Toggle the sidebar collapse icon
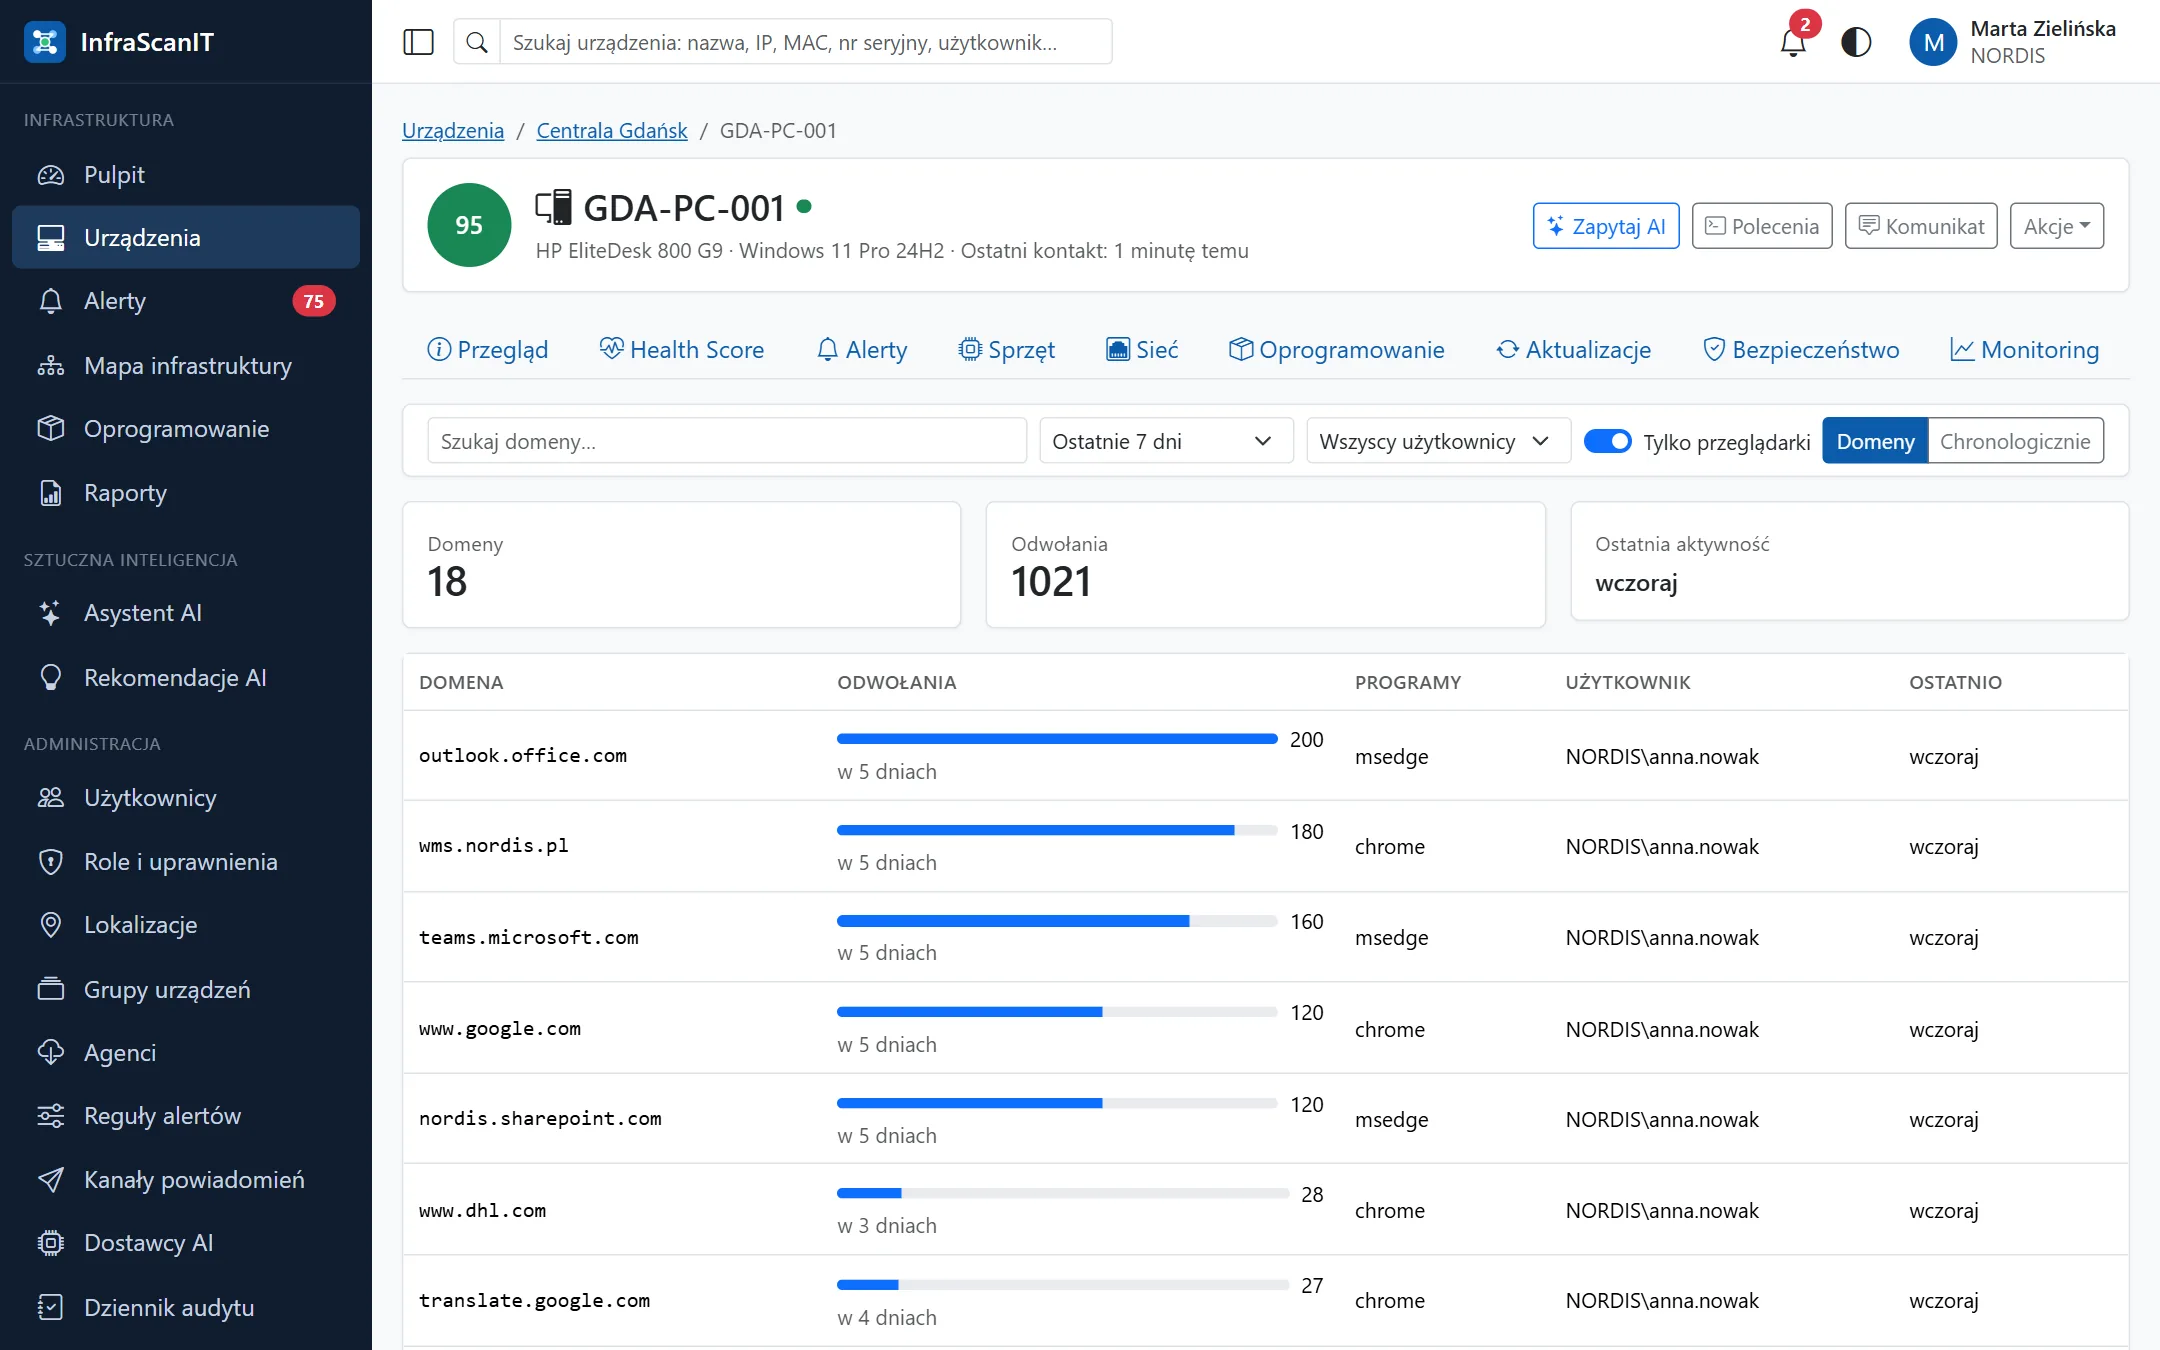Image resolution: width=2160 pixels, height=1350 pixels. pyautogui.click(x=418, y=42)
